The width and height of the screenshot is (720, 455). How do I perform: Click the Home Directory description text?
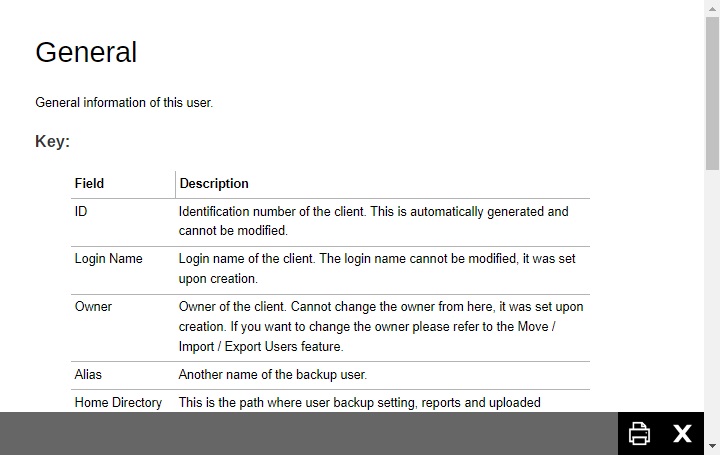click(359, 402)
